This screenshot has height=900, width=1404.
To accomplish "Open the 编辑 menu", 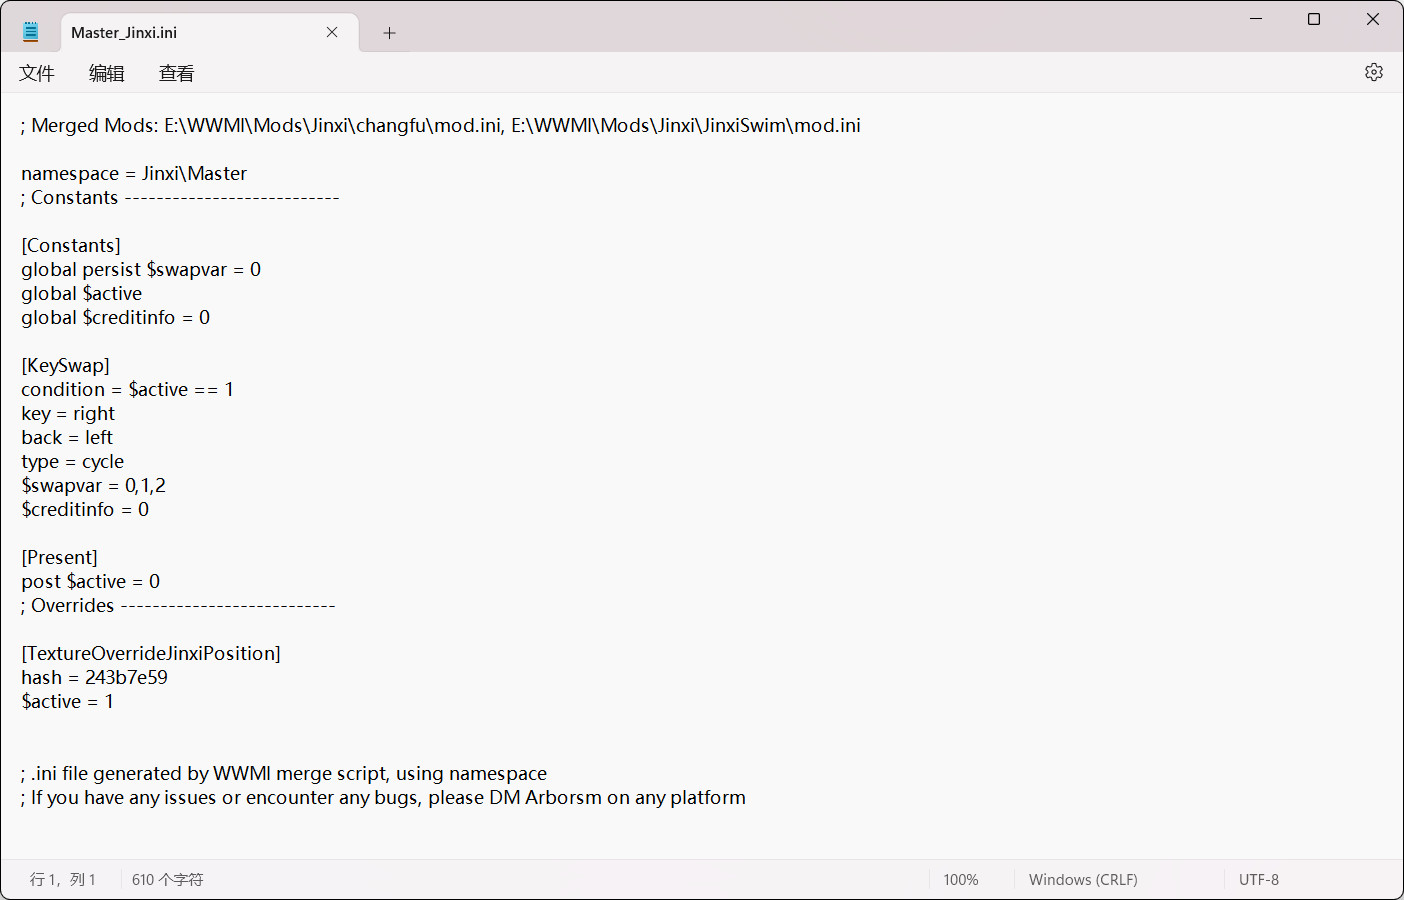I will tap(106, 72).
